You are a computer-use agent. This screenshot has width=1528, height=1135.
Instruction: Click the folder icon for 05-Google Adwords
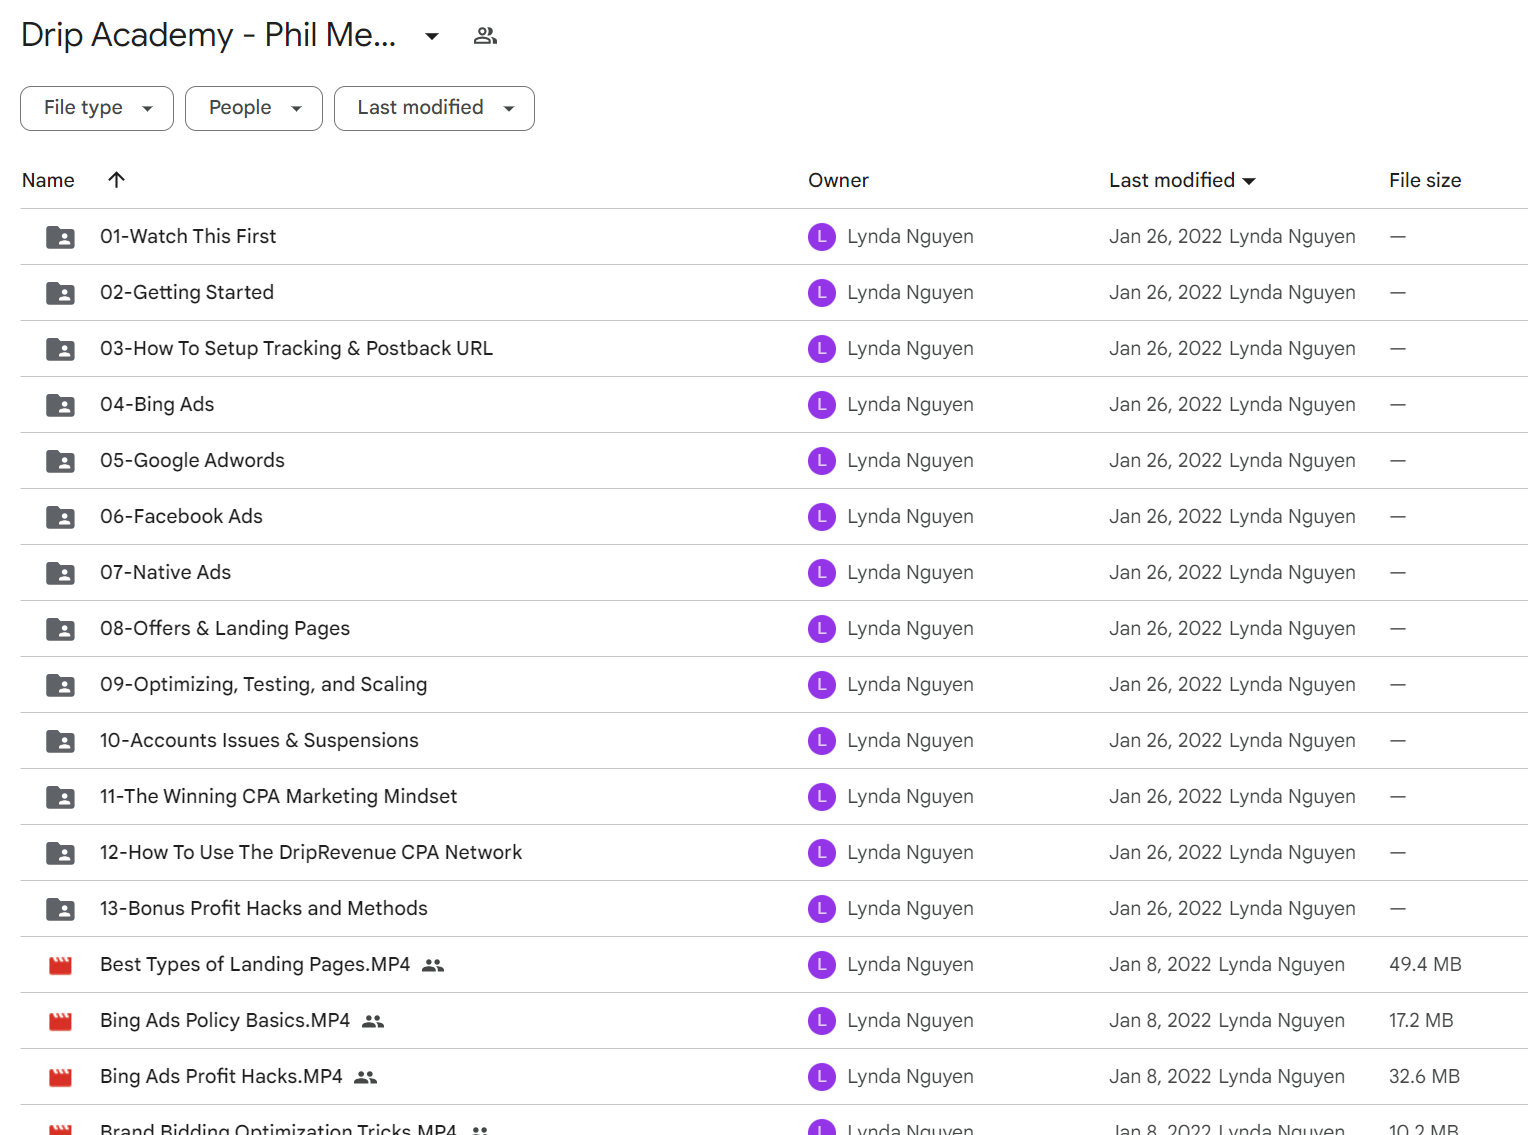(60, 461)
